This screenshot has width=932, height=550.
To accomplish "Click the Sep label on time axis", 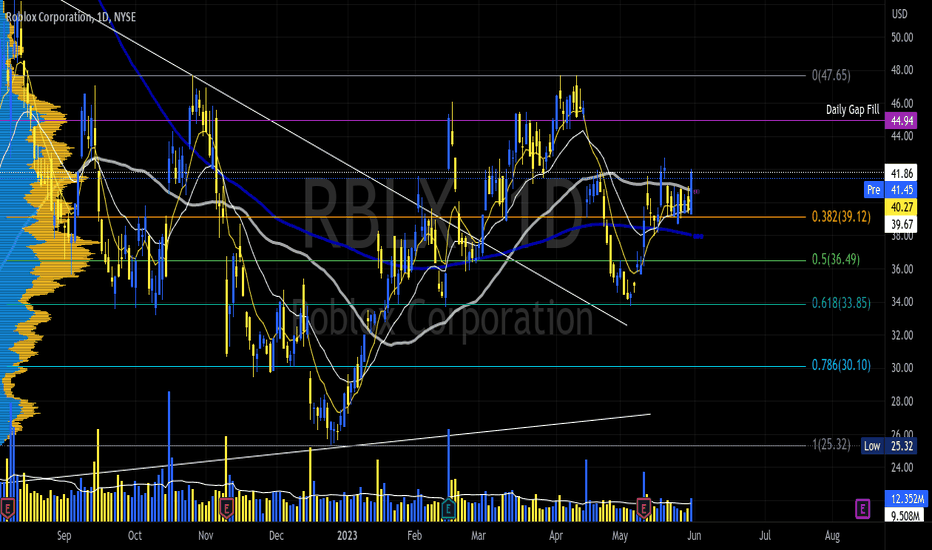I will (x=64, y=536).
